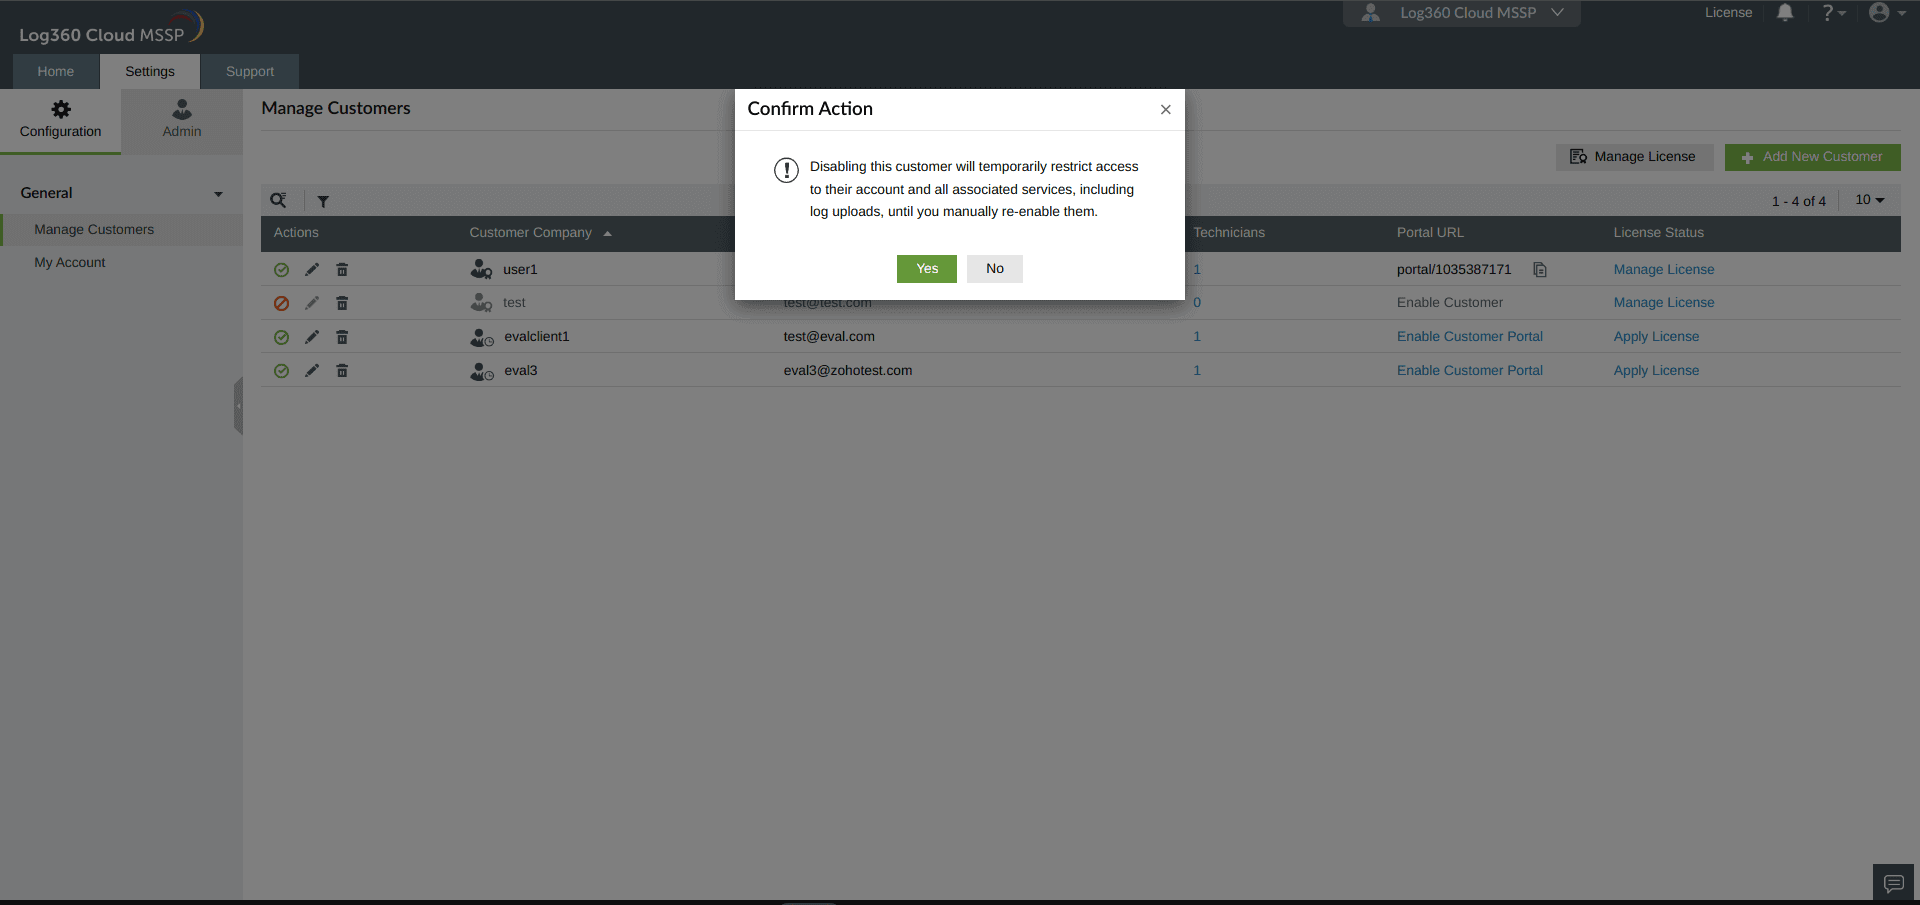This screenshot has height=905, width=1920.
Task: Toggle enabled status for evalclient1
Action: [282, 337]
